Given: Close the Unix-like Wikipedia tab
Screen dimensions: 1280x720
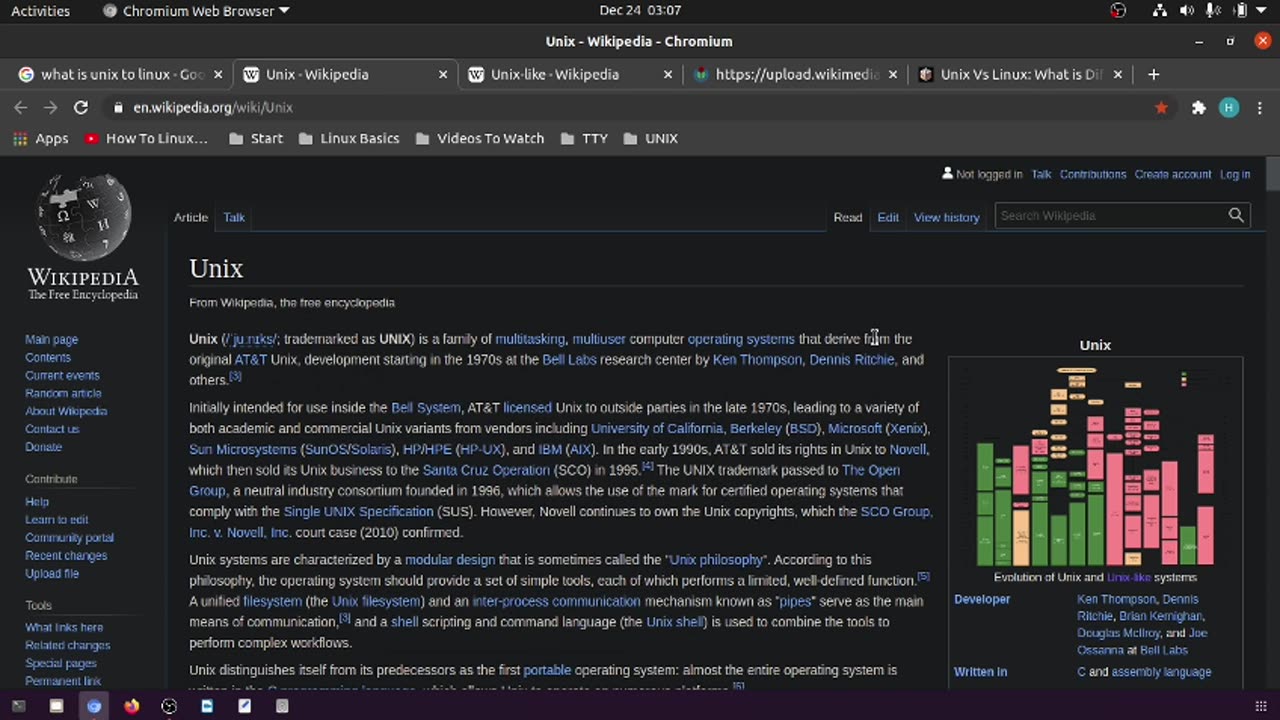Looking at the screenshot, I should click(668, 74).
